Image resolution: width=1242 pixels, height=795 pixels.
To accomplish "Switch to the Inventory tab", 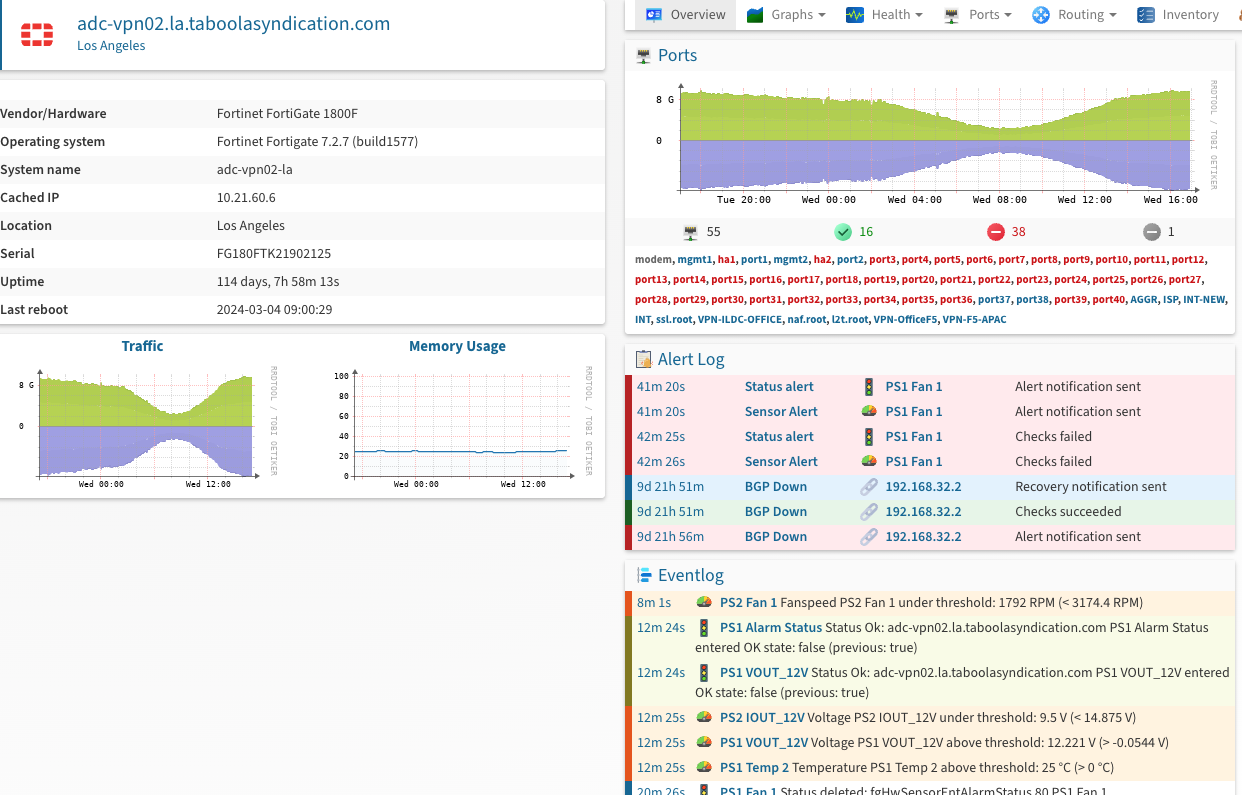I will coord(1178,15).
